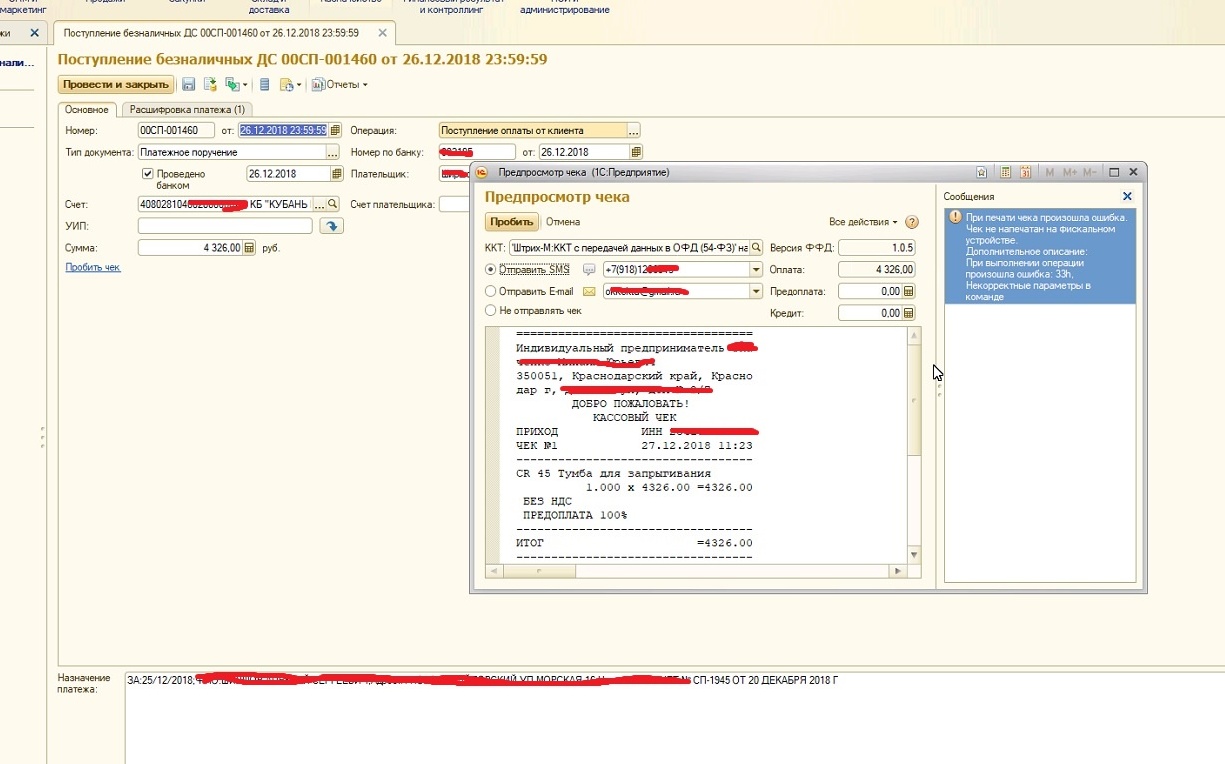Click magnifier icon in ККТ field
The image size is (1225, 764).
point(757,247)
